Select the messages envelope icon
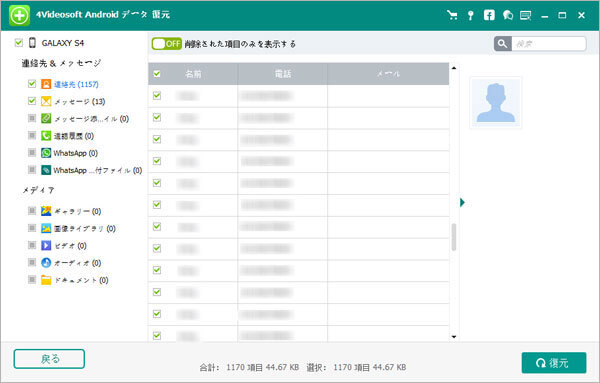Viewport: 600px width, 383px height. click(x=46, y=101)
